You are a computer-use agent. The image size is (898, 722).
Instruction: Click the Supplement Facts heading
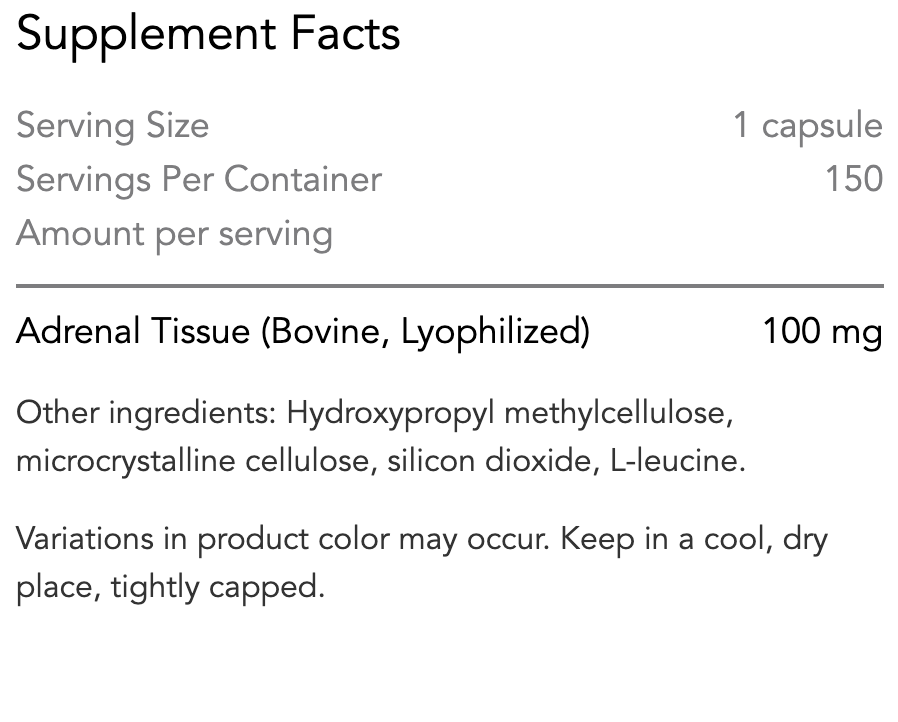coord(208,35)
